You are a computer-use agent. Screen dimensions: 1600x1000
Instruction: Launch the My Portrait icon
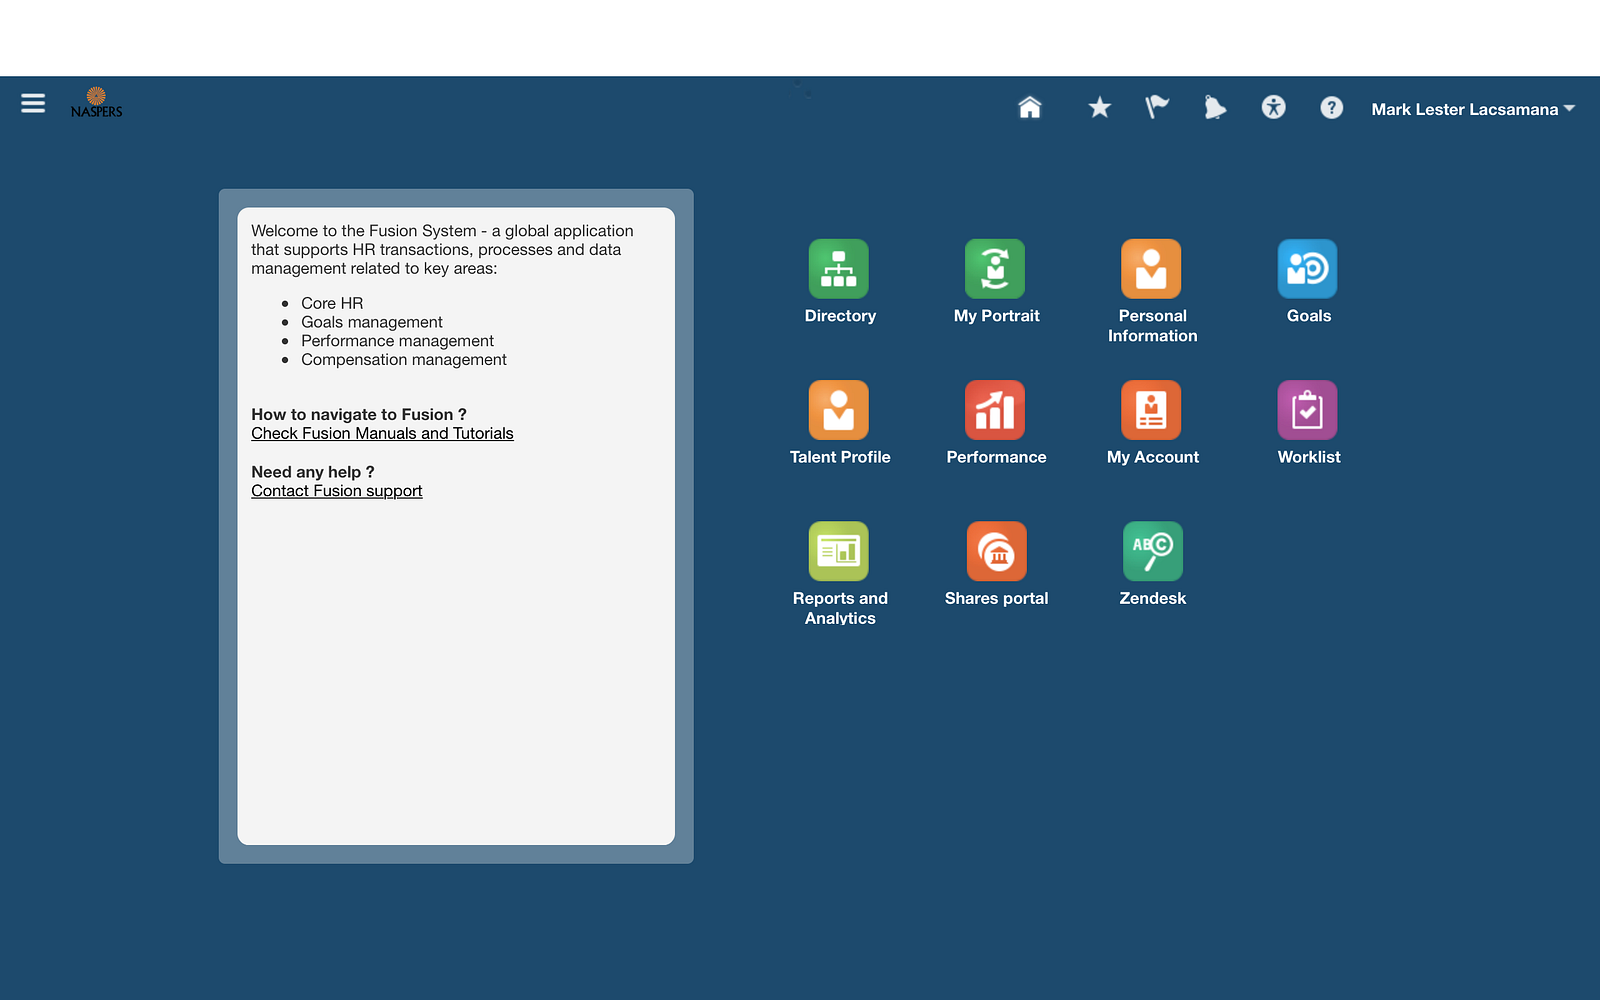point(995,269)
